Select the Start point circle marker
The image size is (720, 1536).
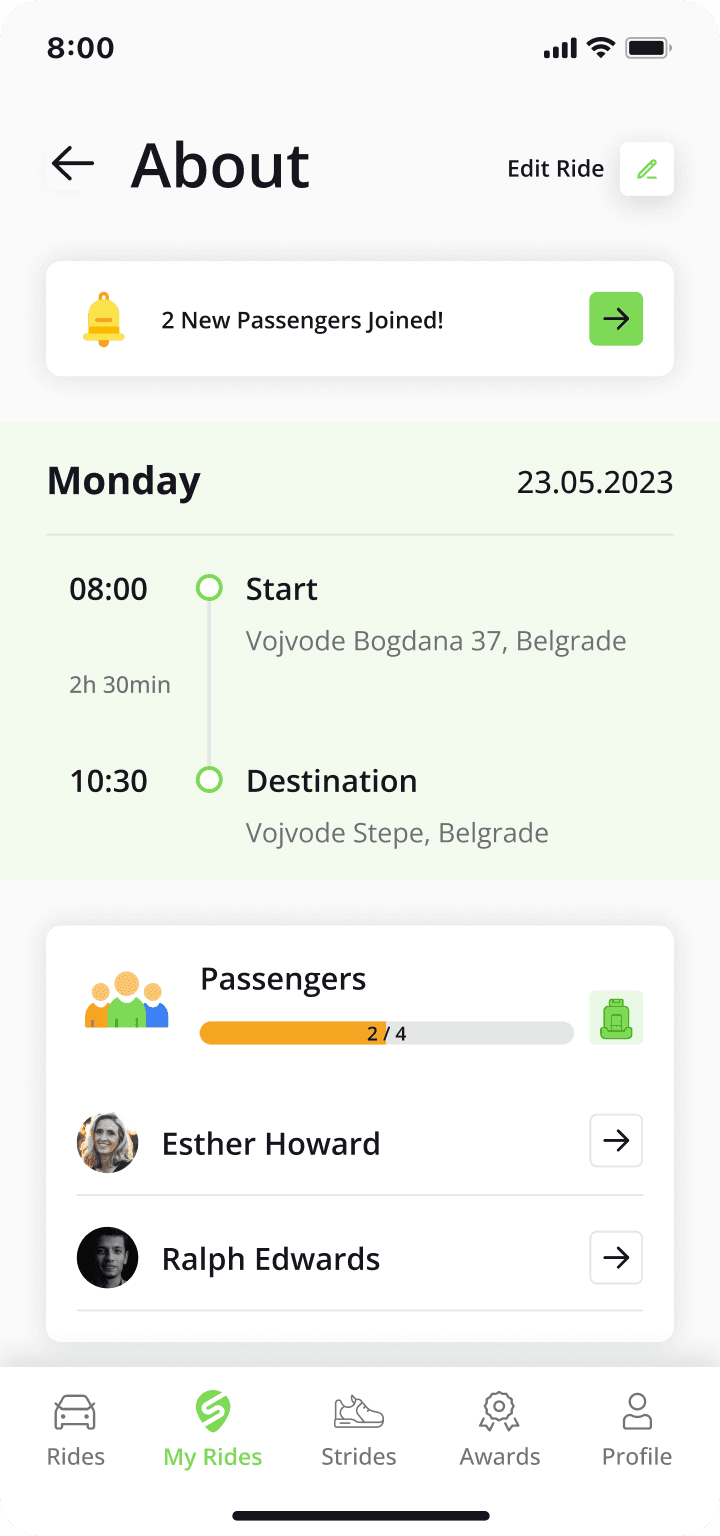click(209, 587)
